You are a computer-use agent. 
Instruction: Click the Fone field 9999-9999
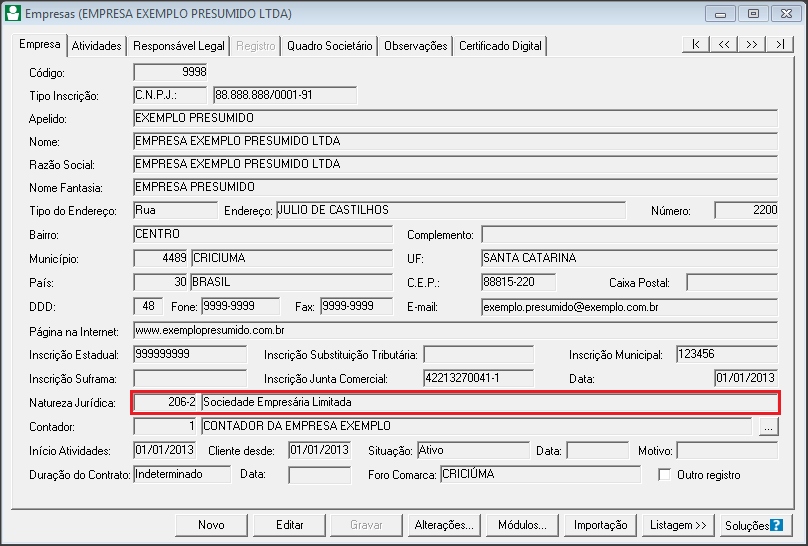click(241, 306)
